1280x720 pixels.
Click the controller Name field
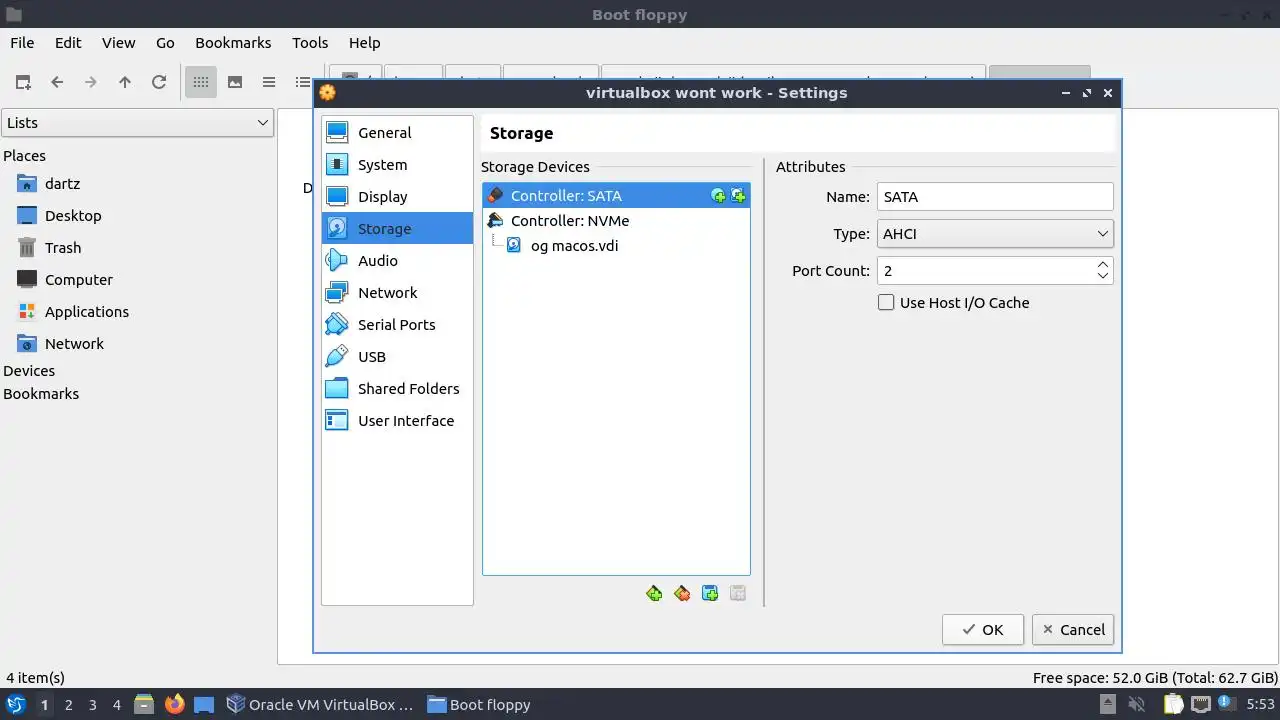pyautogui.click(x=995, y=197)
